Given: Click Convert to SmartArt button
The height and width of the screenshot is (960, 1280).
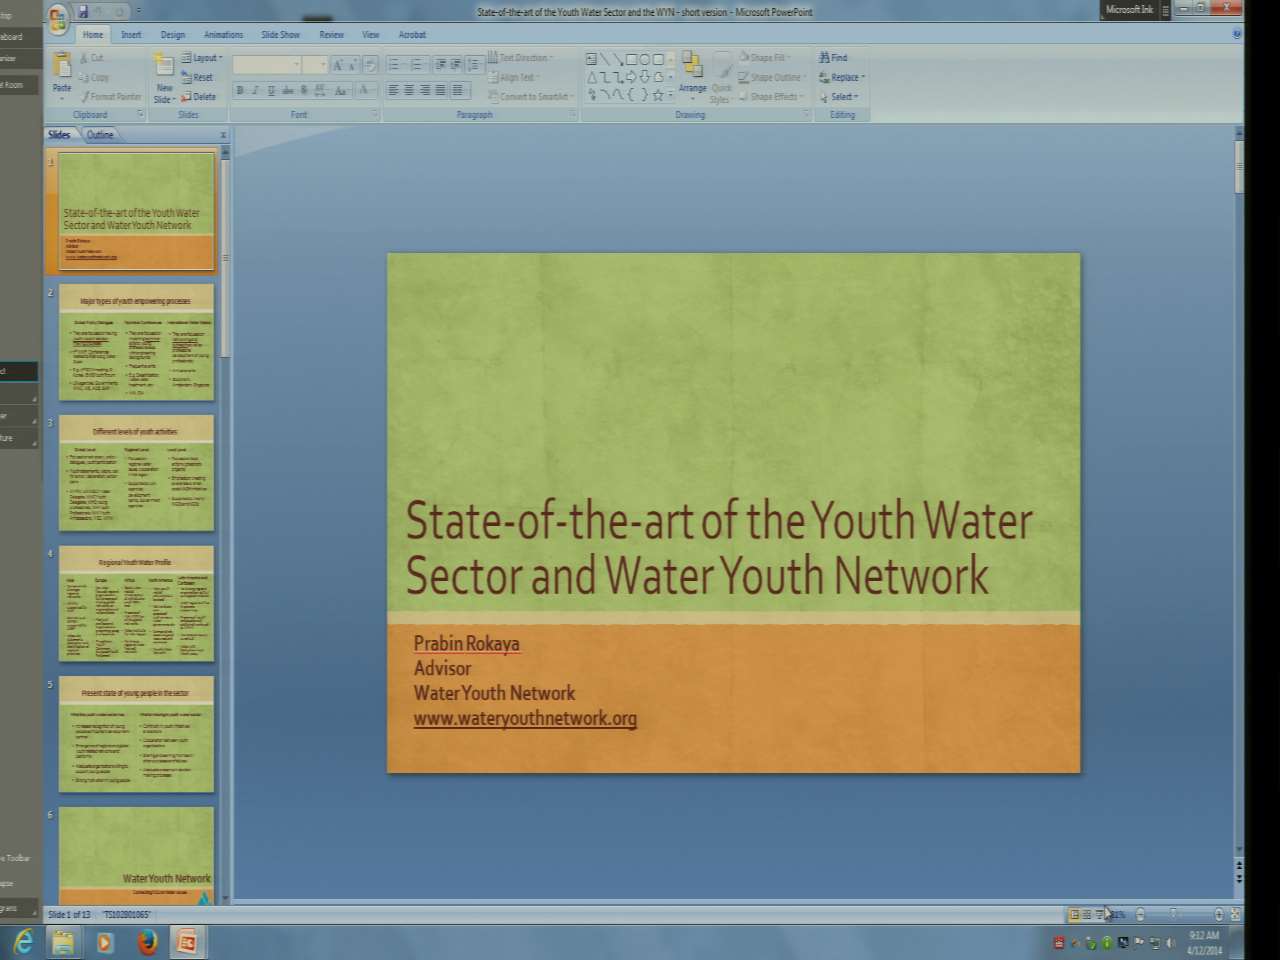Looking at the screenshot, I should click(x=529, y=97).
